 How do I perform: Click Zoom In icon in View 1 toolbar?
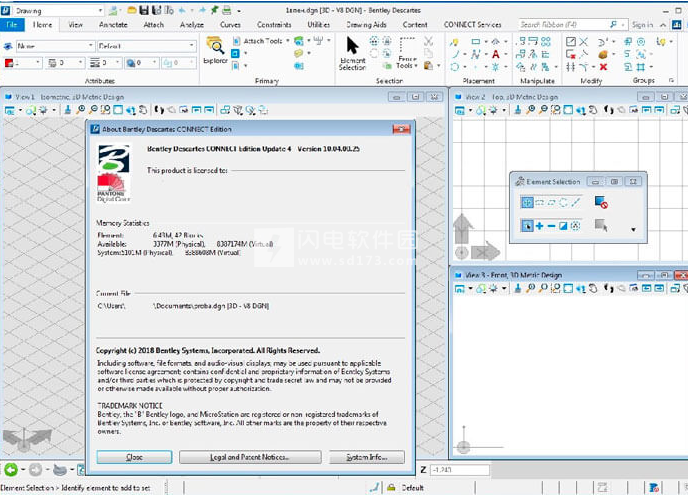coord(81,110)
